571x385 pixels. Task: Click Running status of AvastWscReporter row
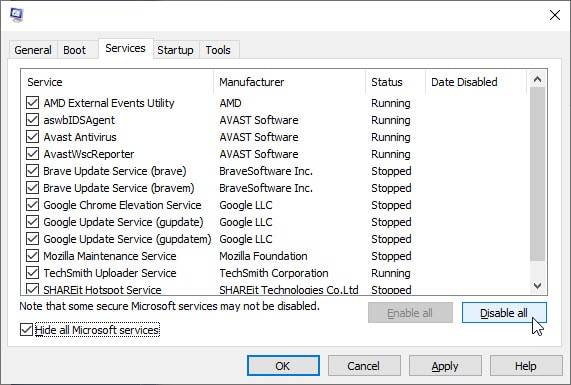click(x=391, y=154)
